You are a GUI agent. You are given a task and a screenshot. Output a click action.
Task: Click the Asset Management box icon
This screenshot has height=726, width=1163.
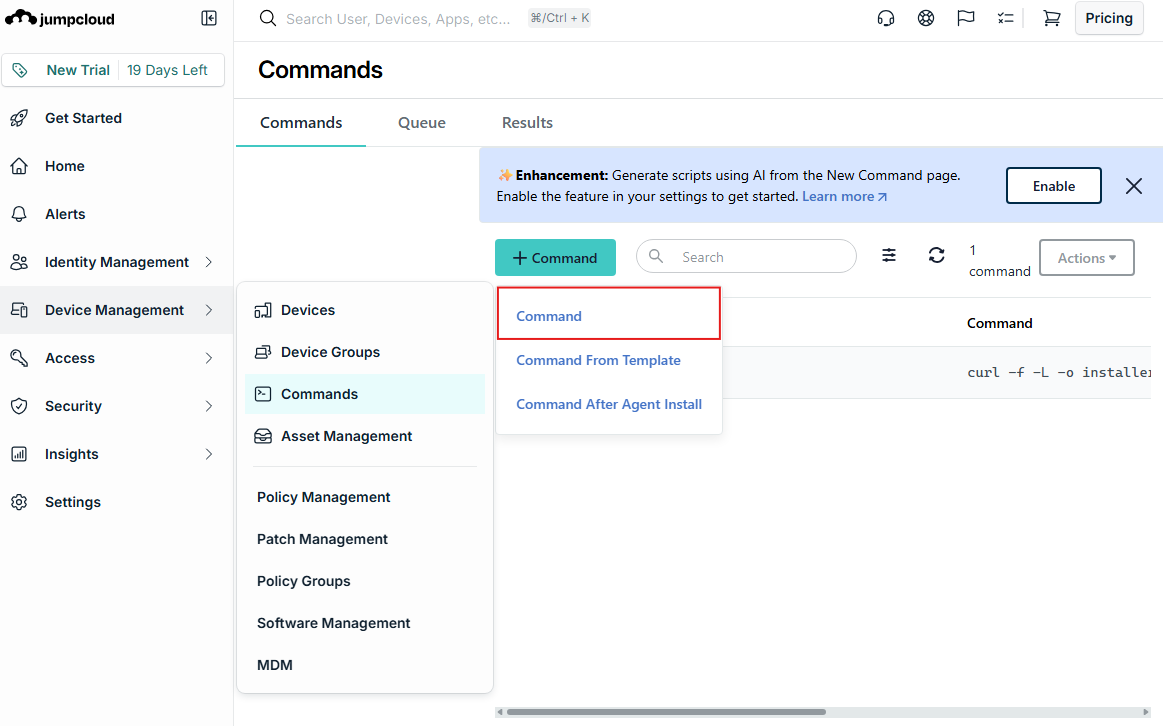[263, 436]
